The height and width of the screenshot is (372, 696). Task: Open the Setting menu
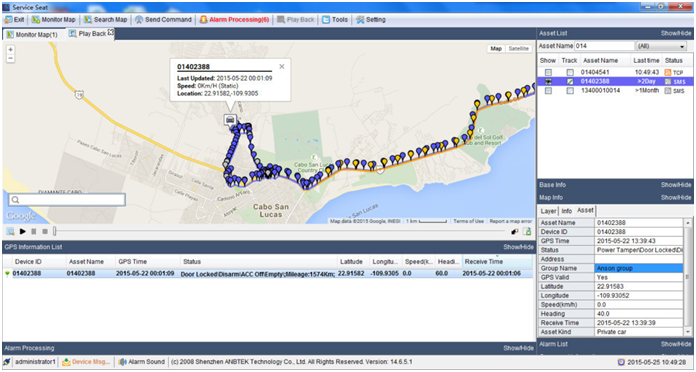click(x=371, y=20)
